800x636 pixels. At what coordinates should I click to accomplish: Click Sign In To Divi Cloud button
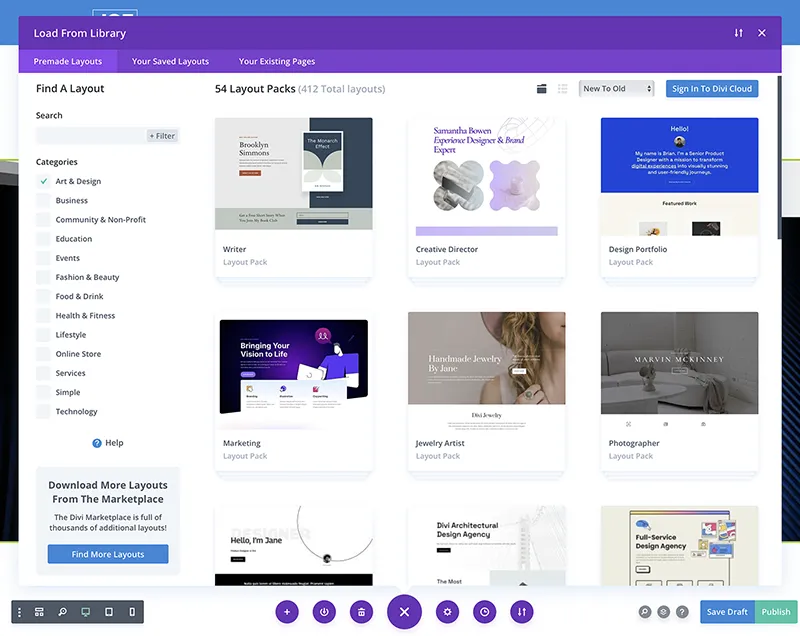[712, 89]
